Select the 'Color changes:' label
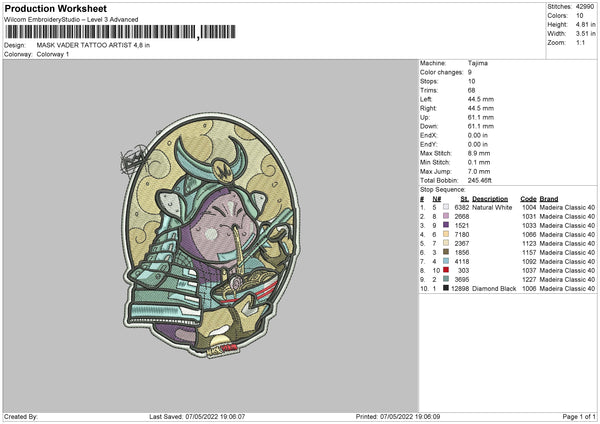This screenshot has height=424, width=600. click(441, 72)
